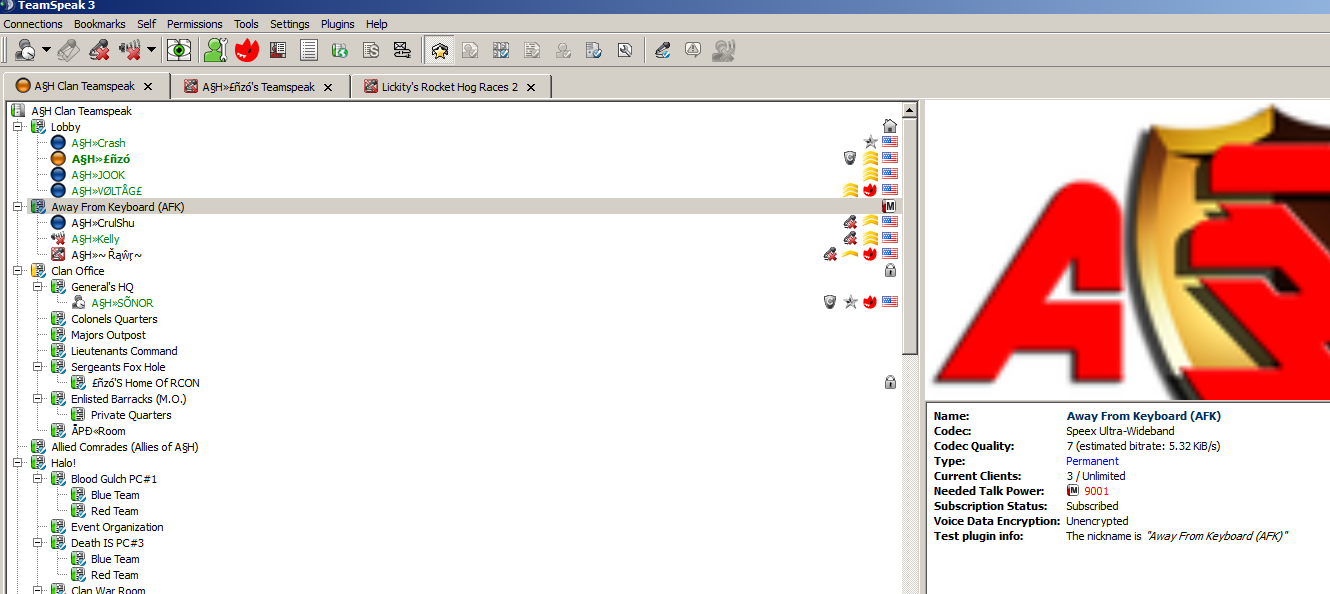Close the A§H Clan Teamspeak tab
The image size is (1330, 594).
148,87
